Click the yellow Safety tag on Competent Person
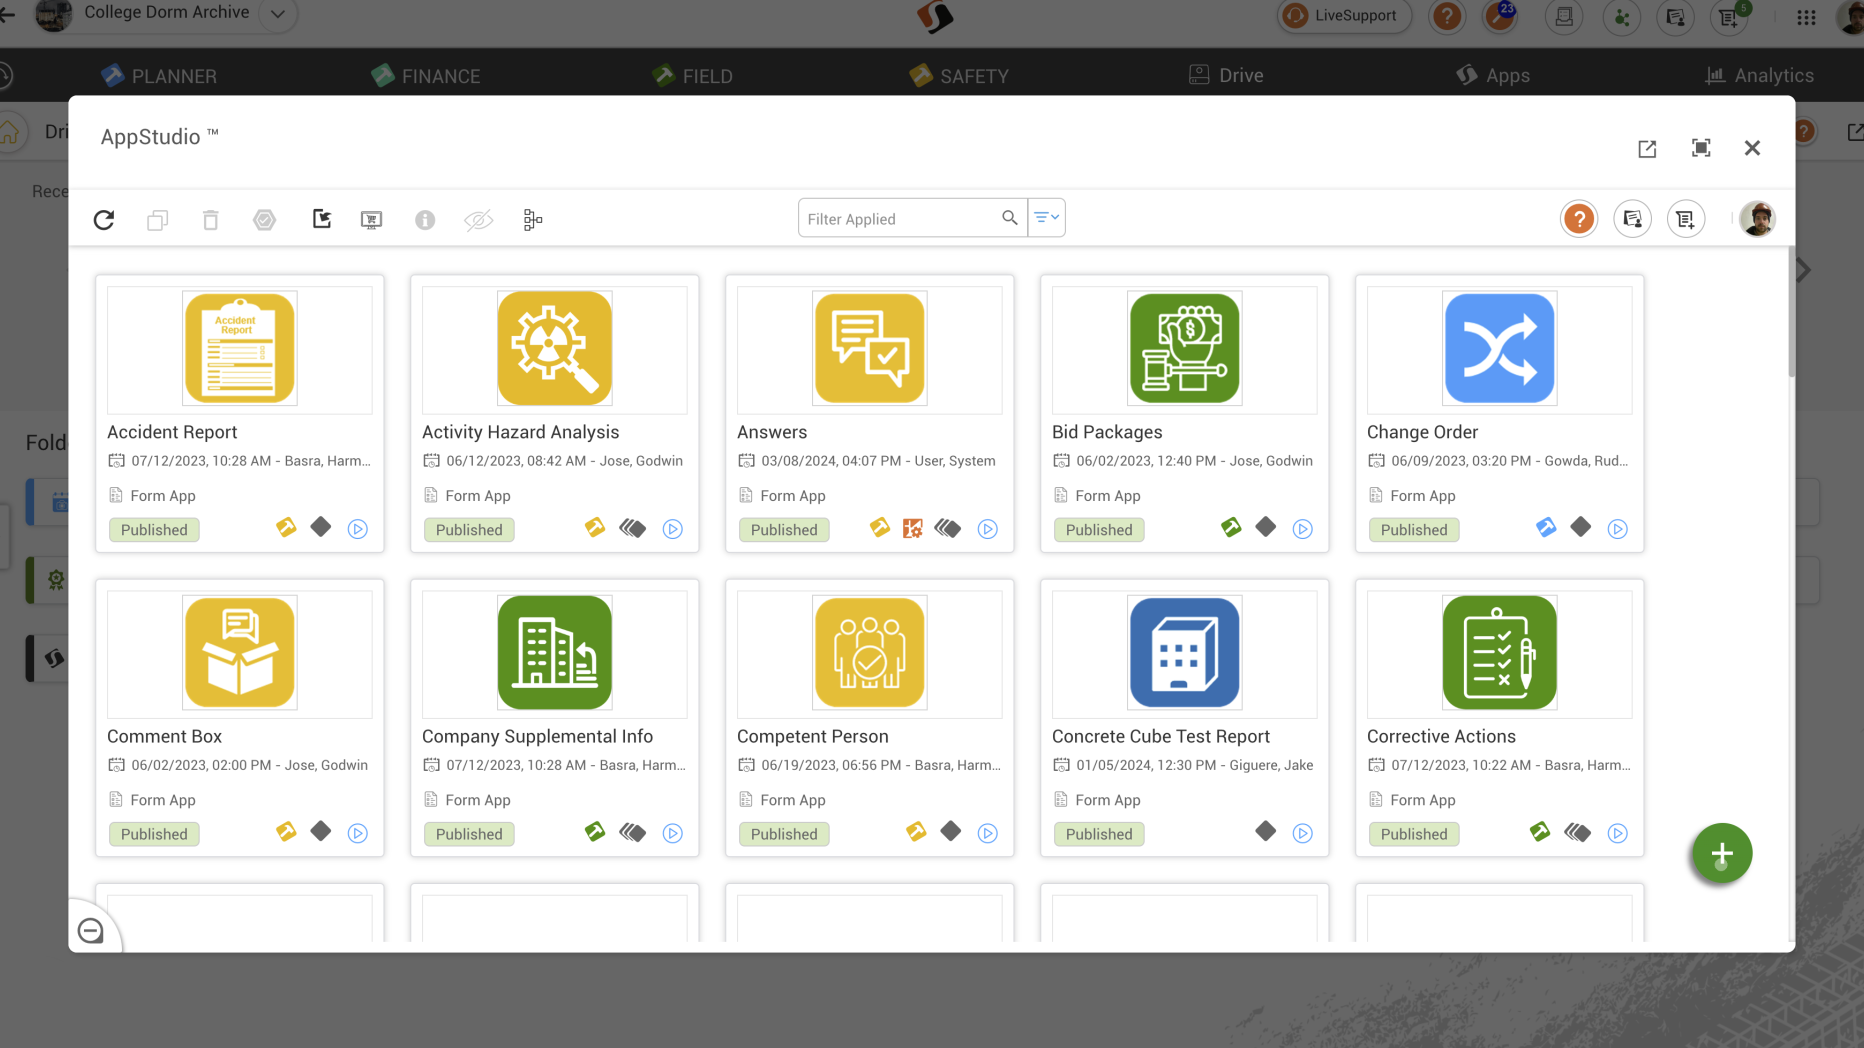Image resolution: width=1864 pixels, height=1048 pixels. tap(916, 831)
